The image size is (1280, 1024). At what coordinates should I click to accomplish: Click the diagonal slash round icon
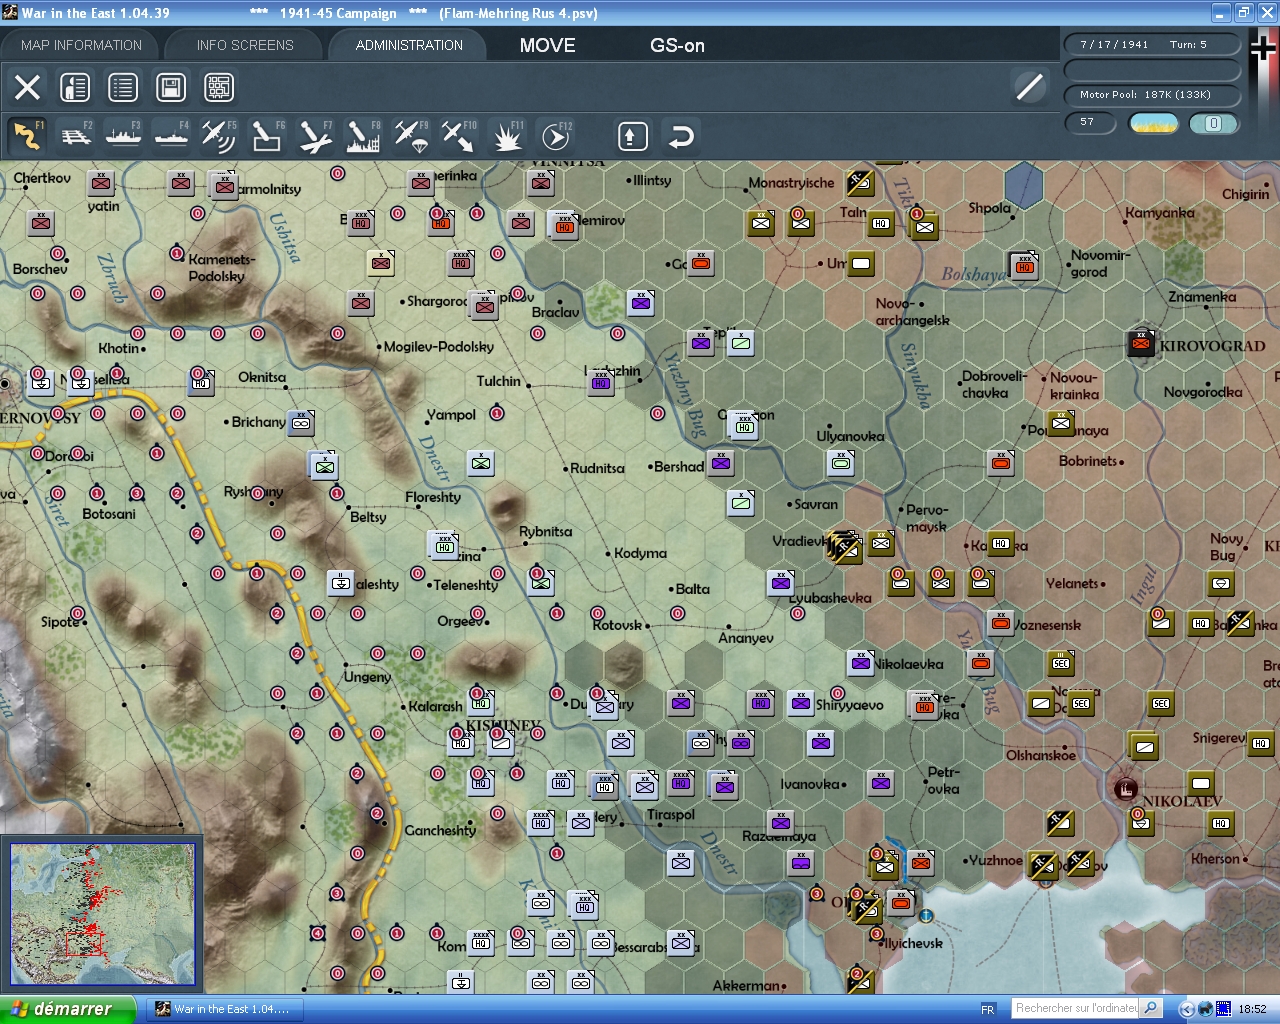(x=1030, y=87)
